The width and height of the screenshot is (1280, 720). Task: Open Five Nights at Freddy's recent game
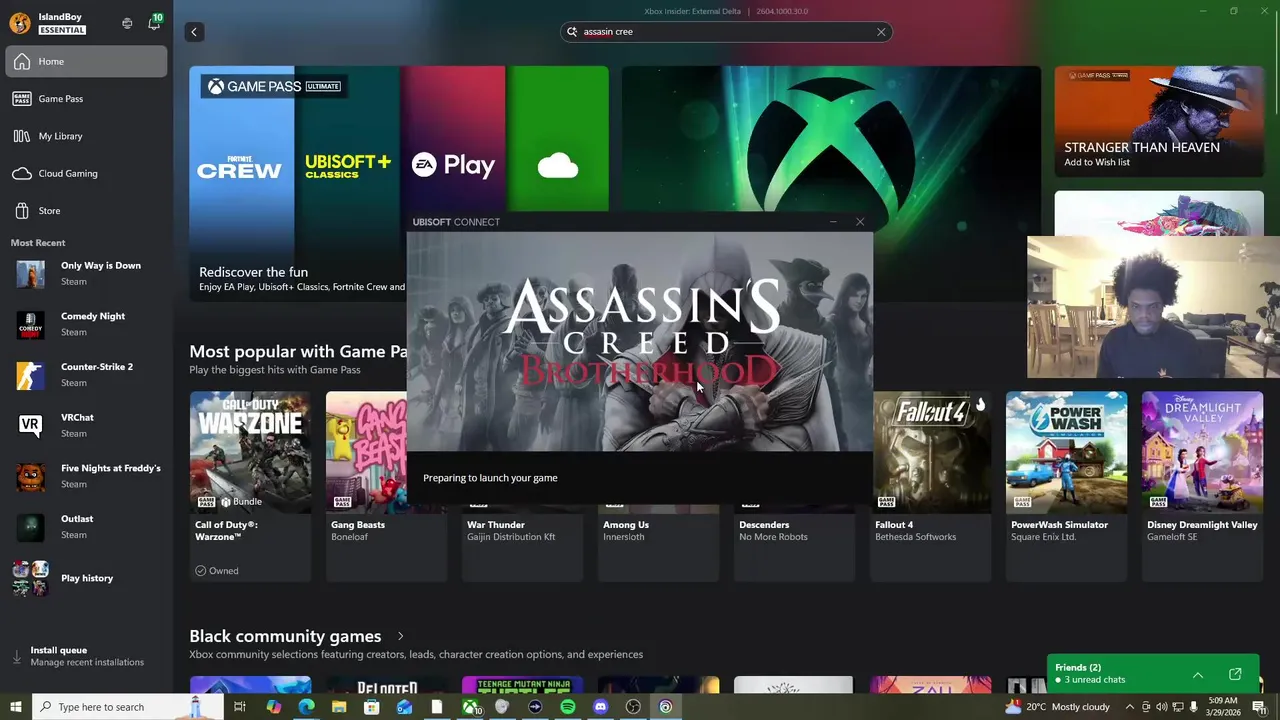[x=86, y=476]
